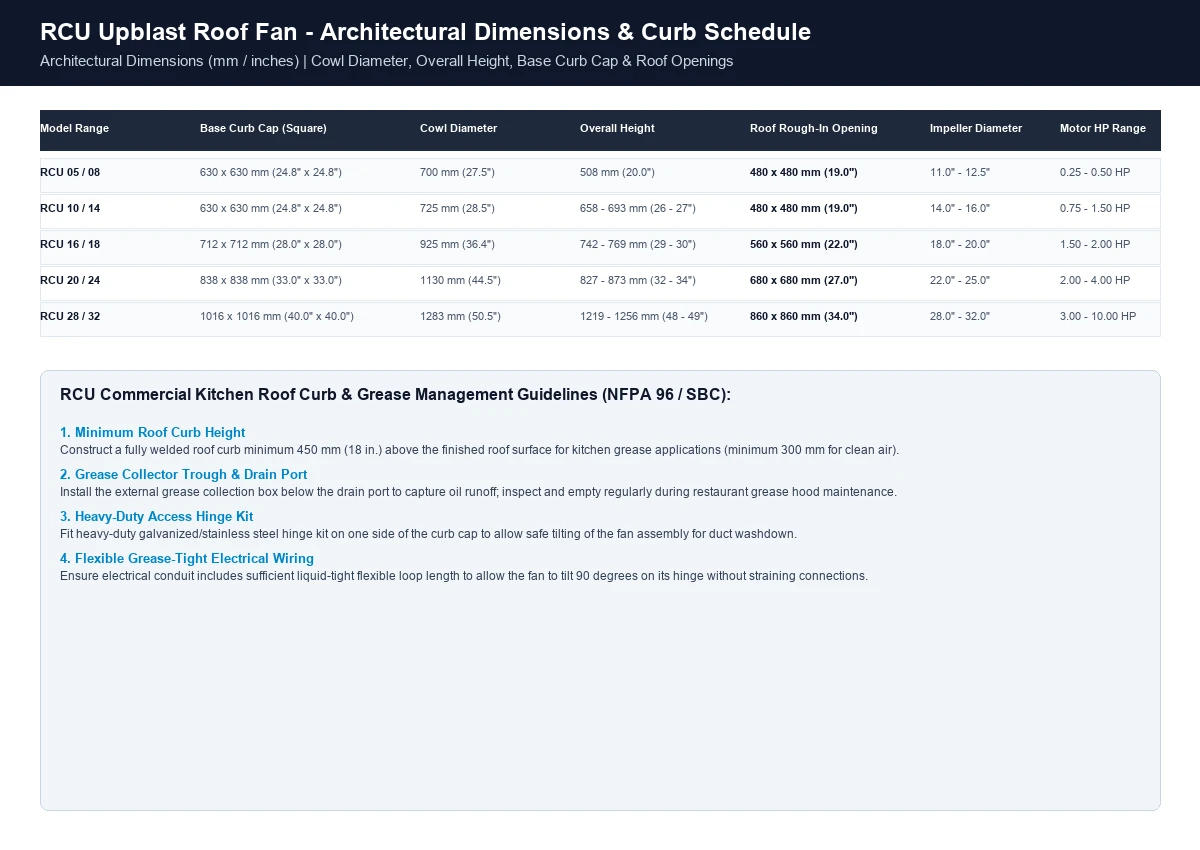The image size is (1200, 850).
Task: Click the '725 mm (28.5")' cowl diameter cell
Action: (x=457, y=208)
